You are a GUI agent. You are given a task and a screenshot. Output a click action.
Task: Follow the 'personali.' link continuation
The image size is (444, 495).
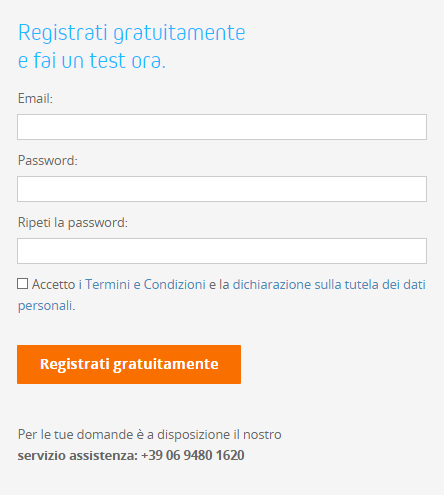(x=47, y=305)
